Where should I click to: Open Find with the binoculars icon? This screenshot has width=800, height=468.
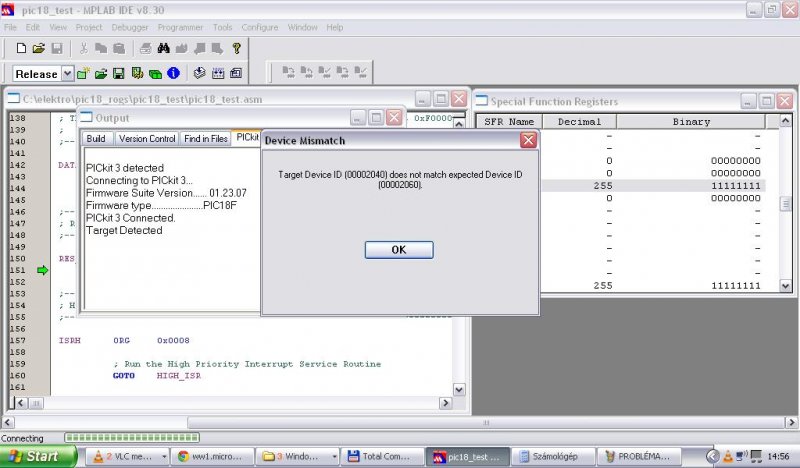pyautogui.click(x=163, y=48)
